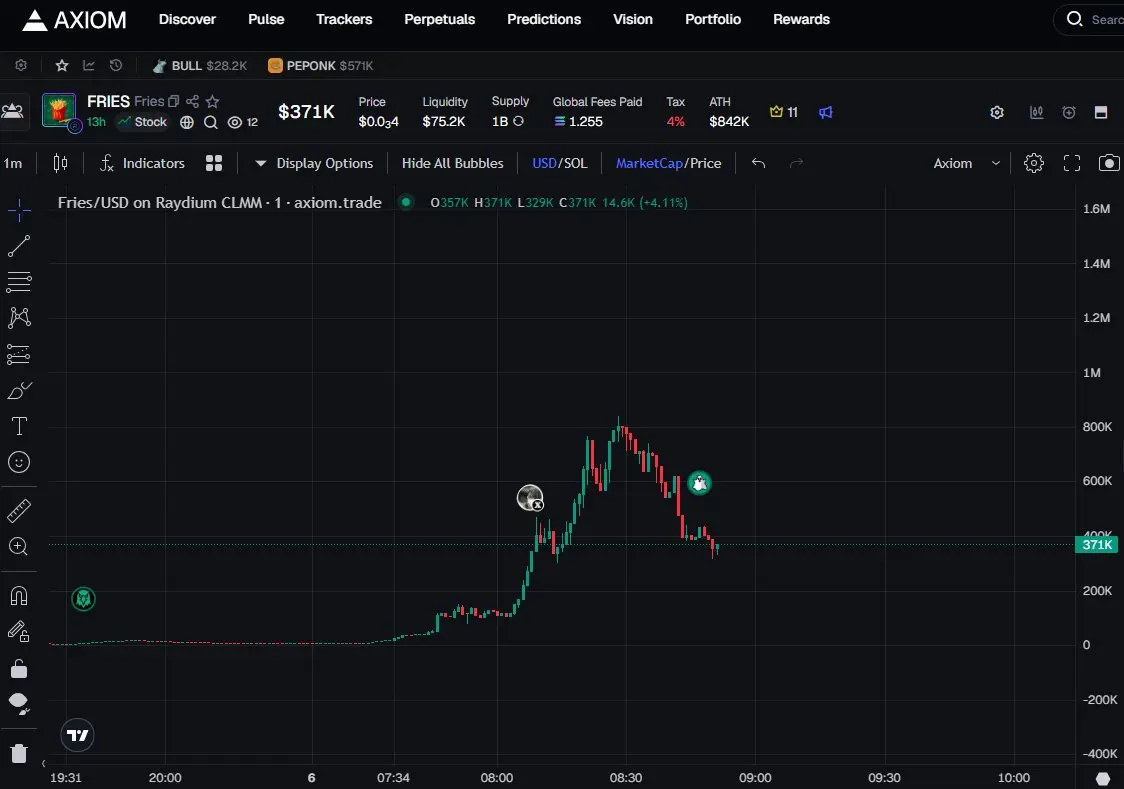This screenshot has height=789, width=1124.
Task: Change the 1m timeframe interval
Action: point(13,163)
